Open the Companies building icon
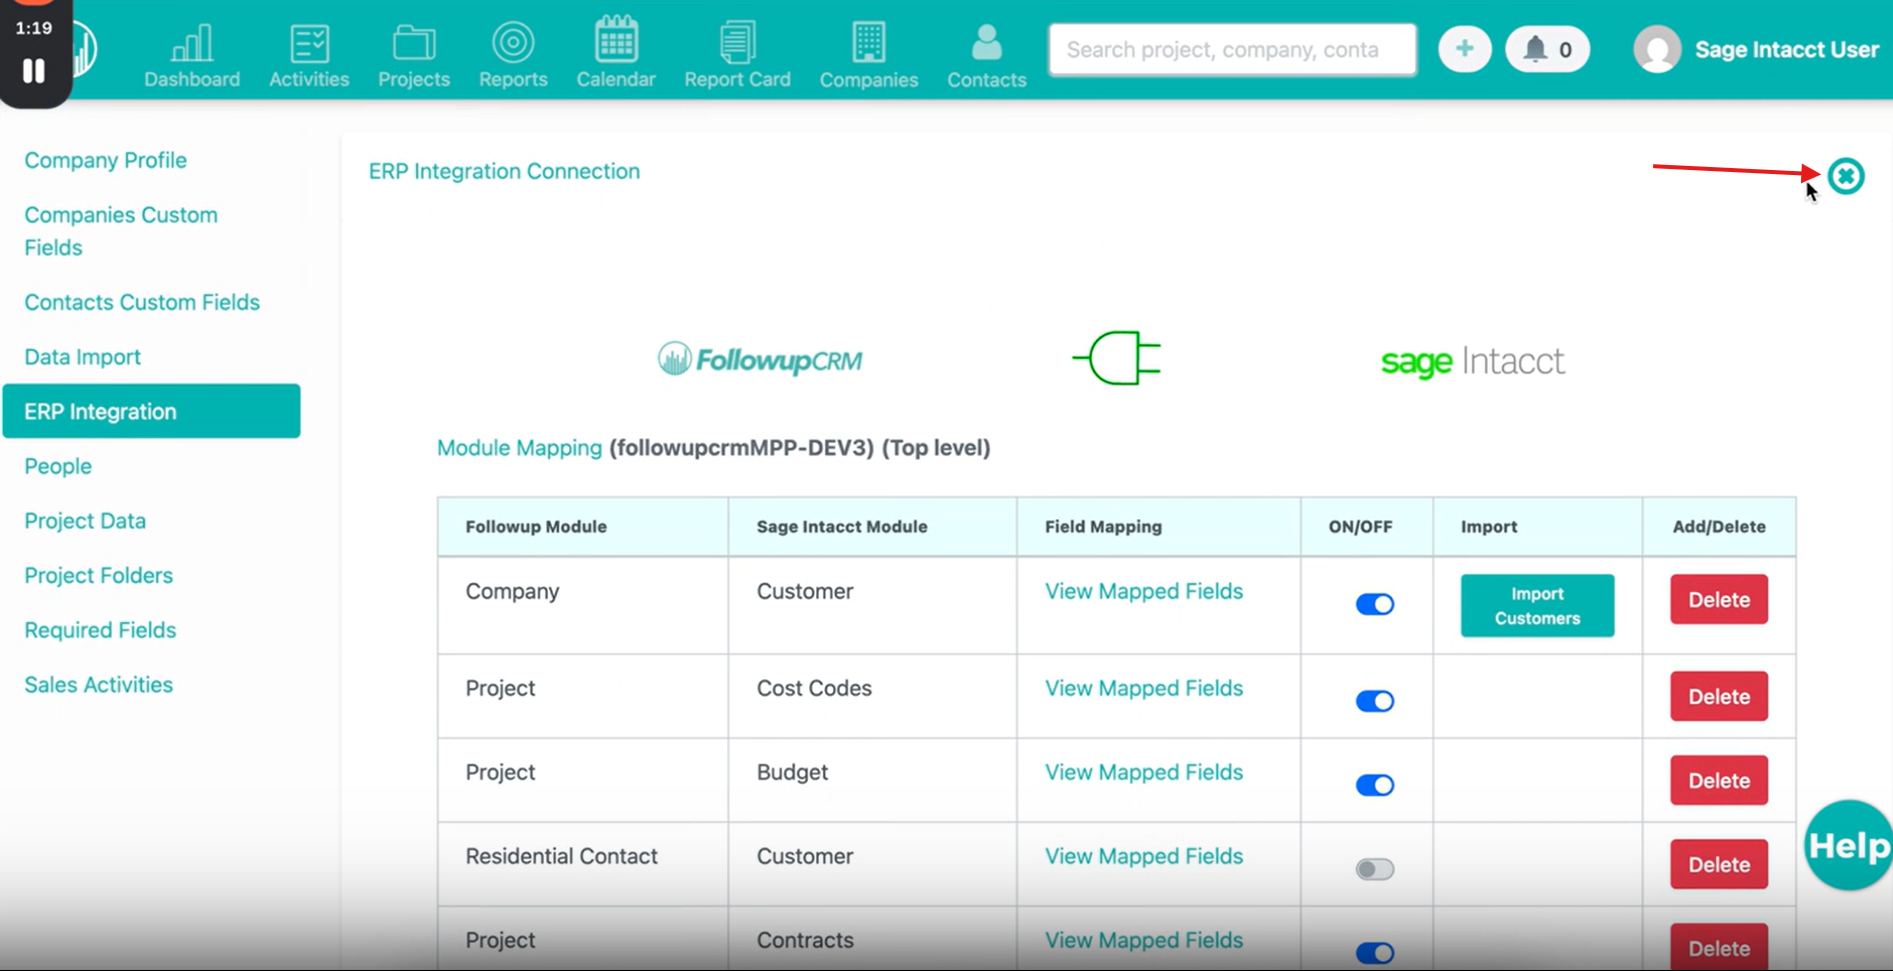 pos(868,43)
